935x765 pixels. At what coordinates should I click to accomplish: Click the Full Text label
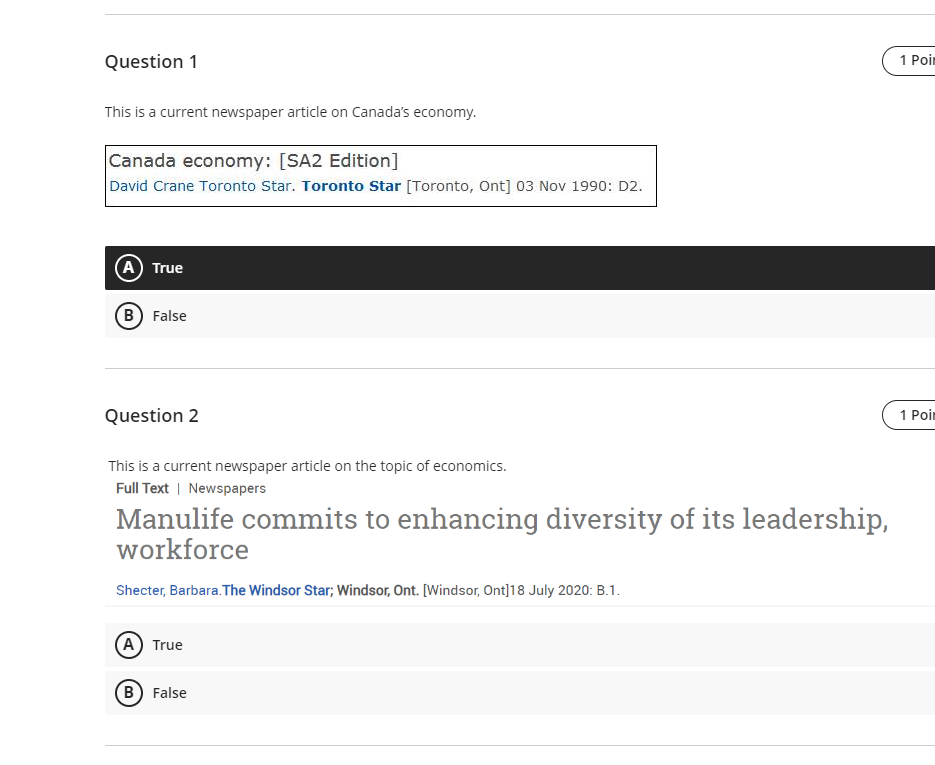pyautogui.click(x=142, y=488)
